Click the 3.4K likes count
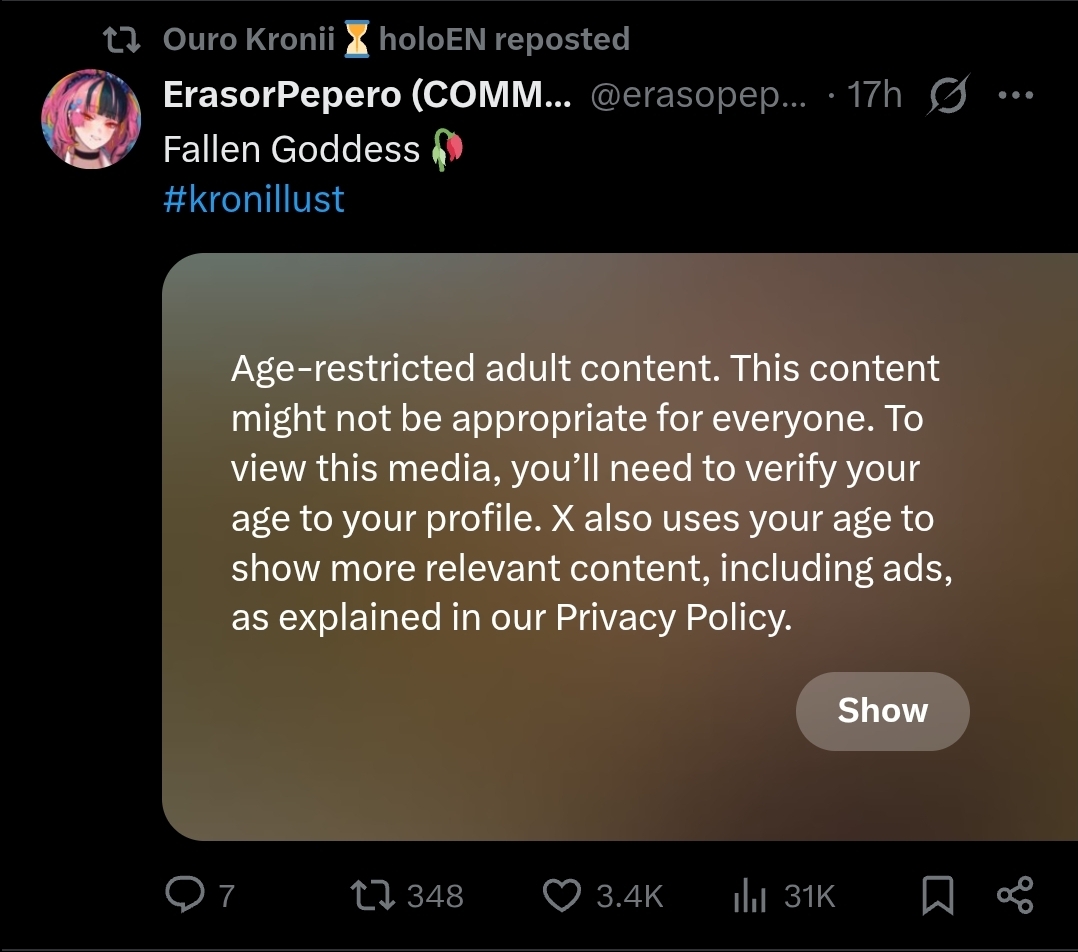 pyautogui.click(x=629, y=896)
